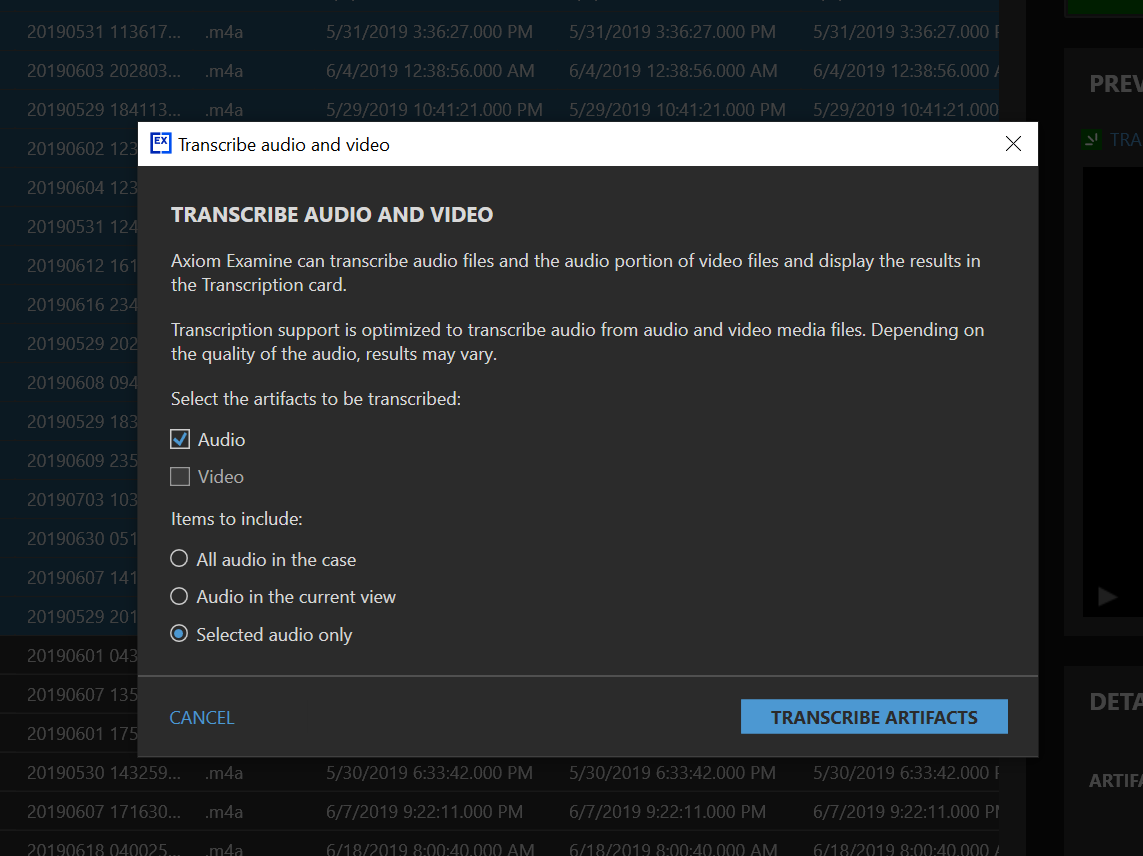Select background row 20190616 234
Screen dimensions: 1143x856
coord(69,304)
